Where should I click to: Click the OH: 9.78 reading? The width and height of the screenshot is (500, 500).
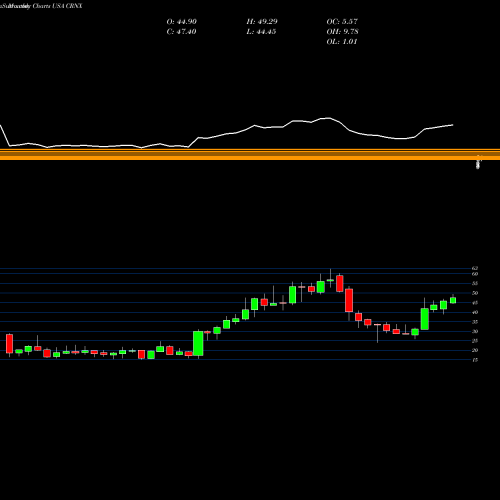click(x=342, y=32)
